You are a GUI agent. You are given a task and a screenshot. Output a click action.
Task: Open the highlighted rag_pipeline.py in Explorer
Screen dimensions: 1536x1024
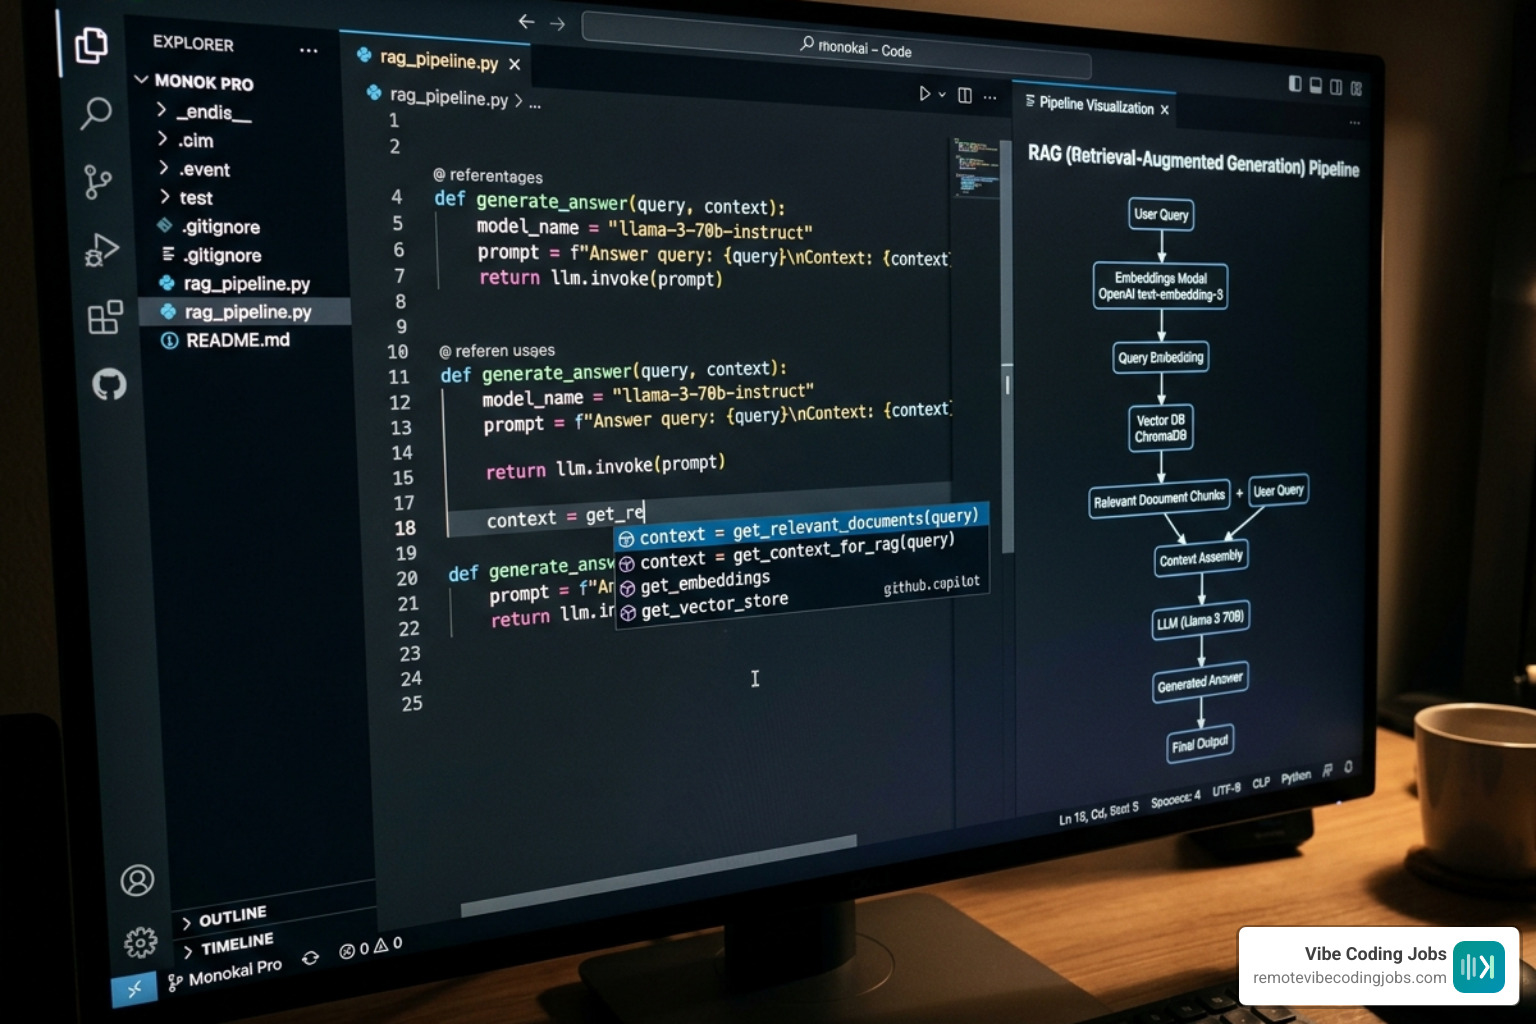pyautogui.click(x=244, y=312)
